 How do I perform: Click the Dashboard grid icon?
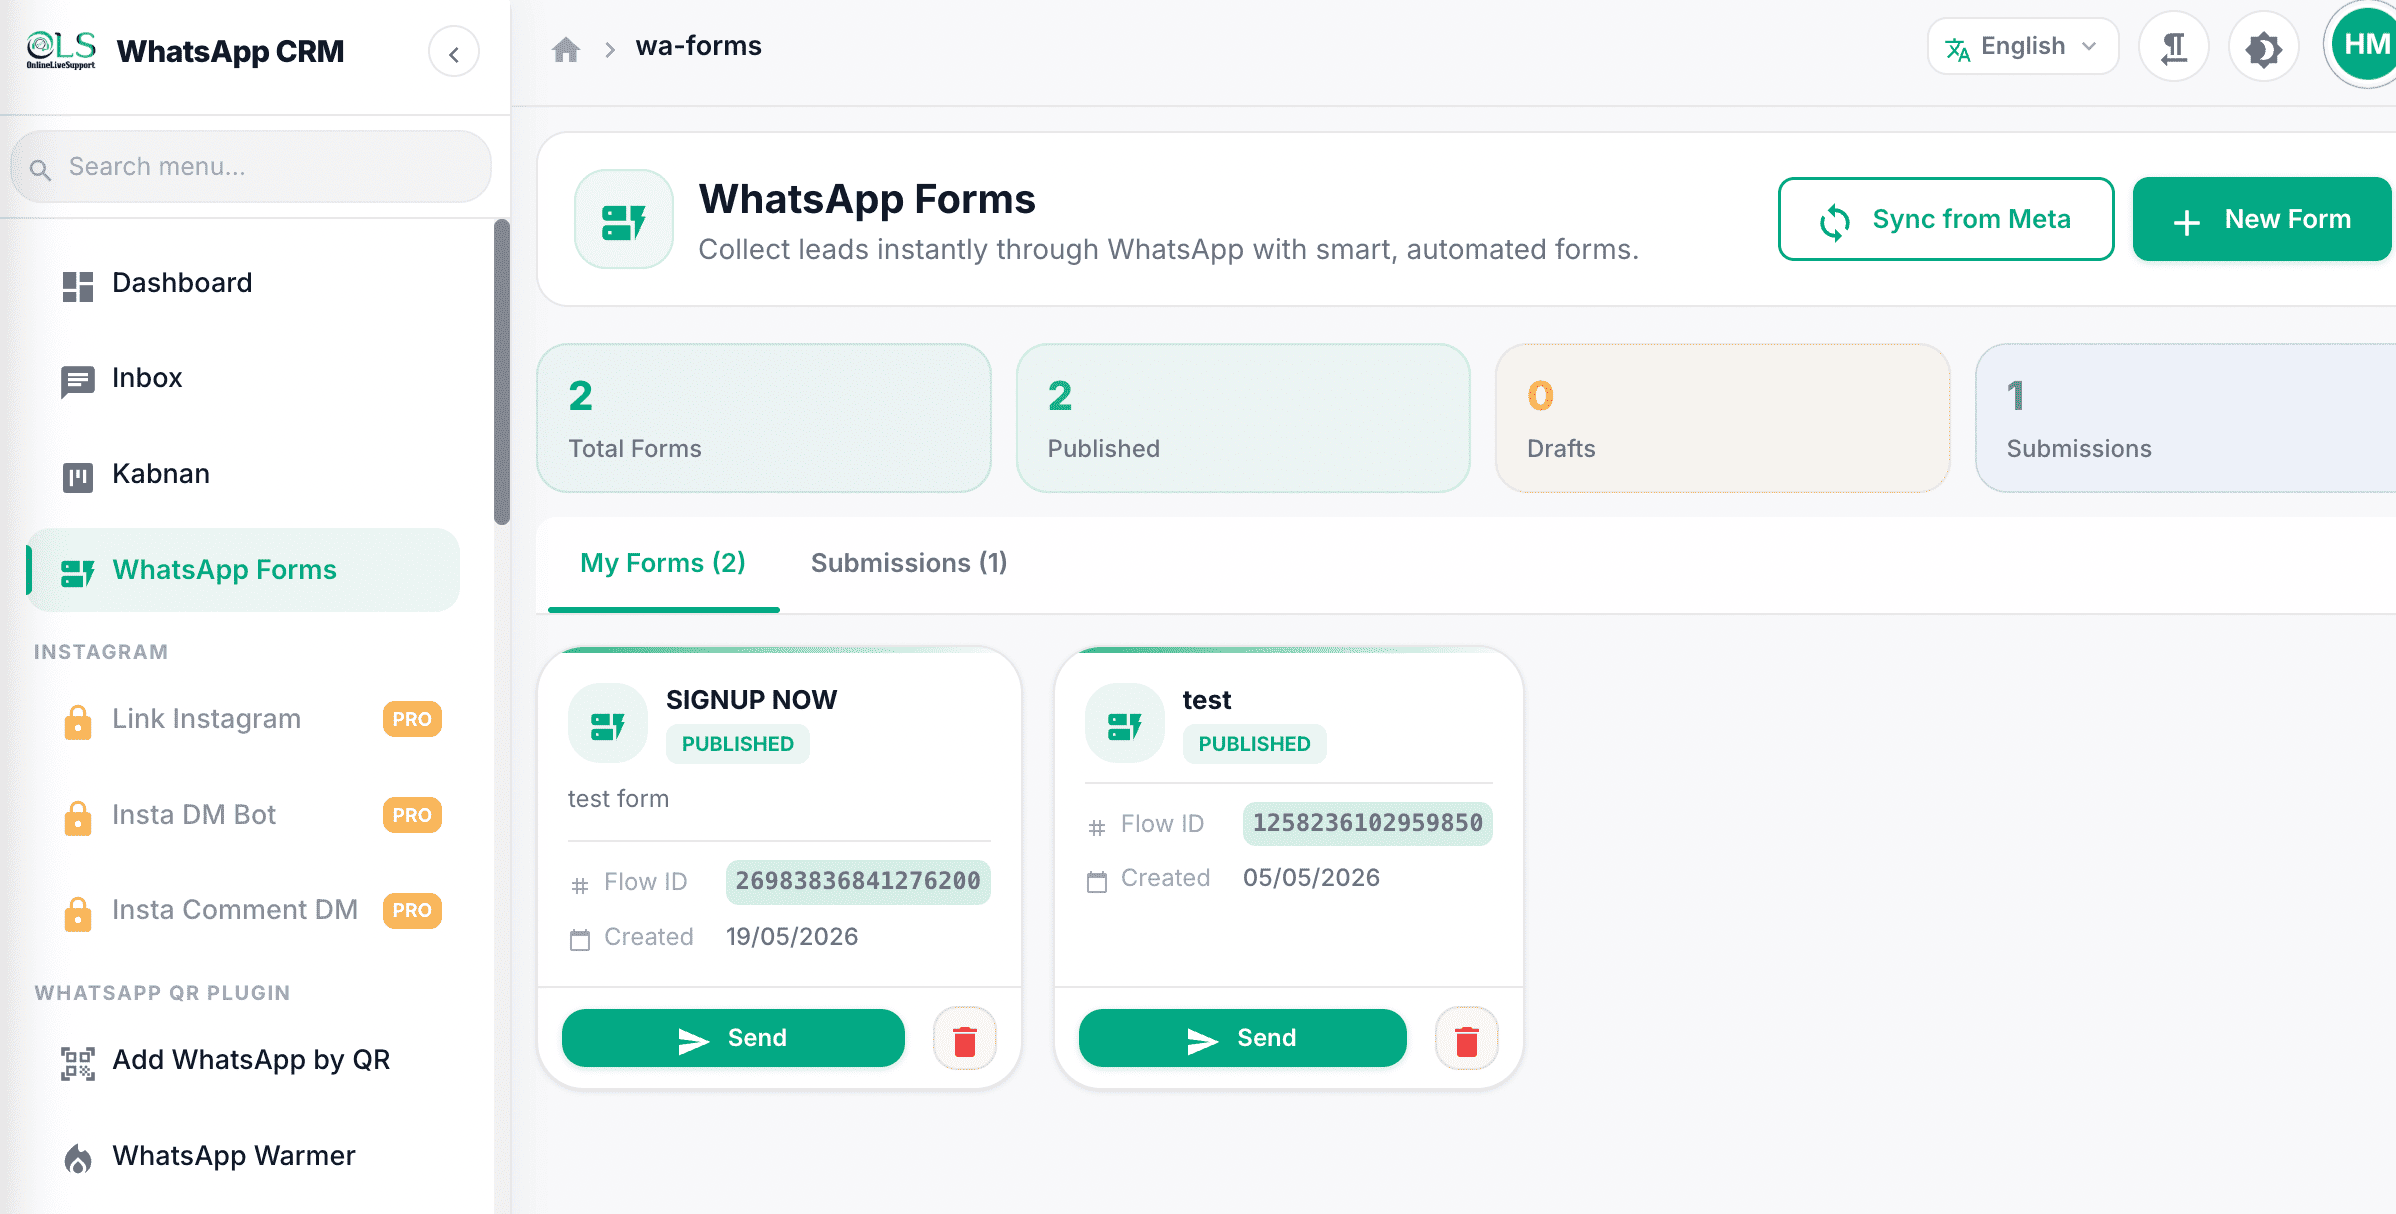point(77,286)
